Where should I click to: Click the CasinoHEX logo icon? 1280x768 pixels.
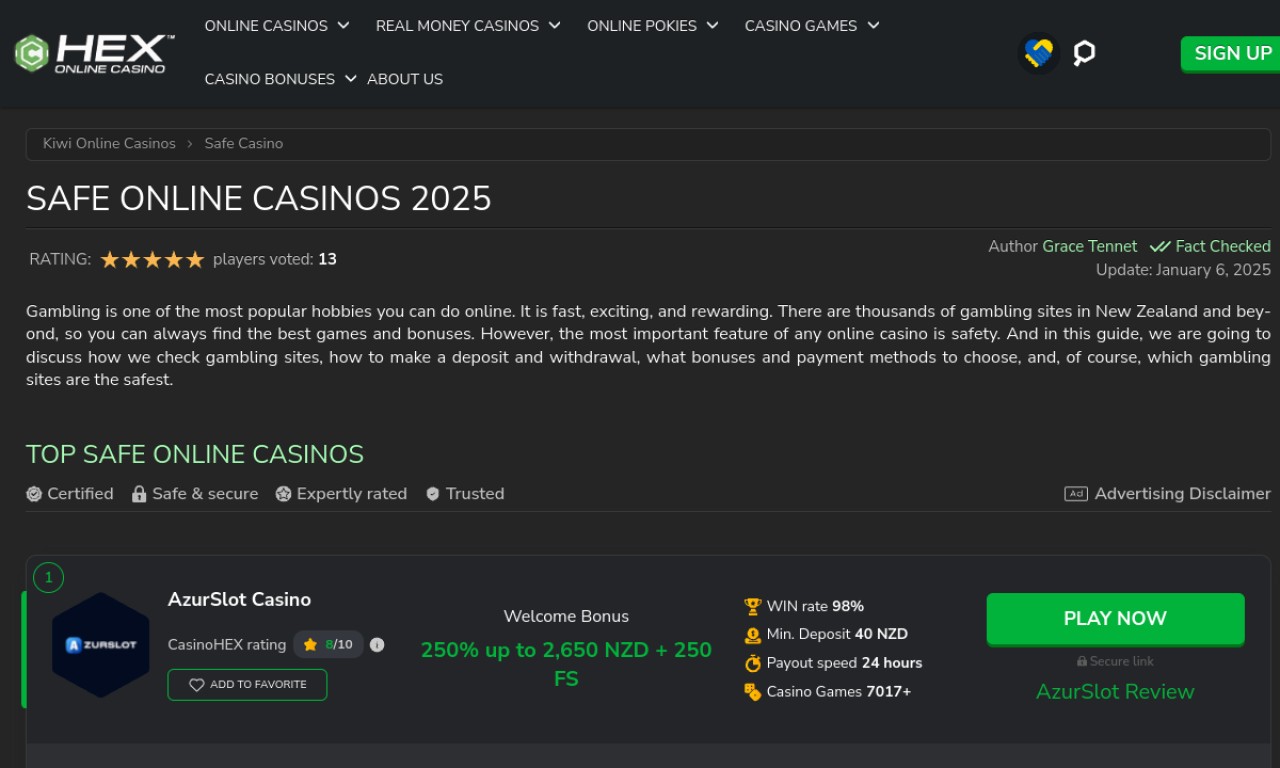click(32, 53)
